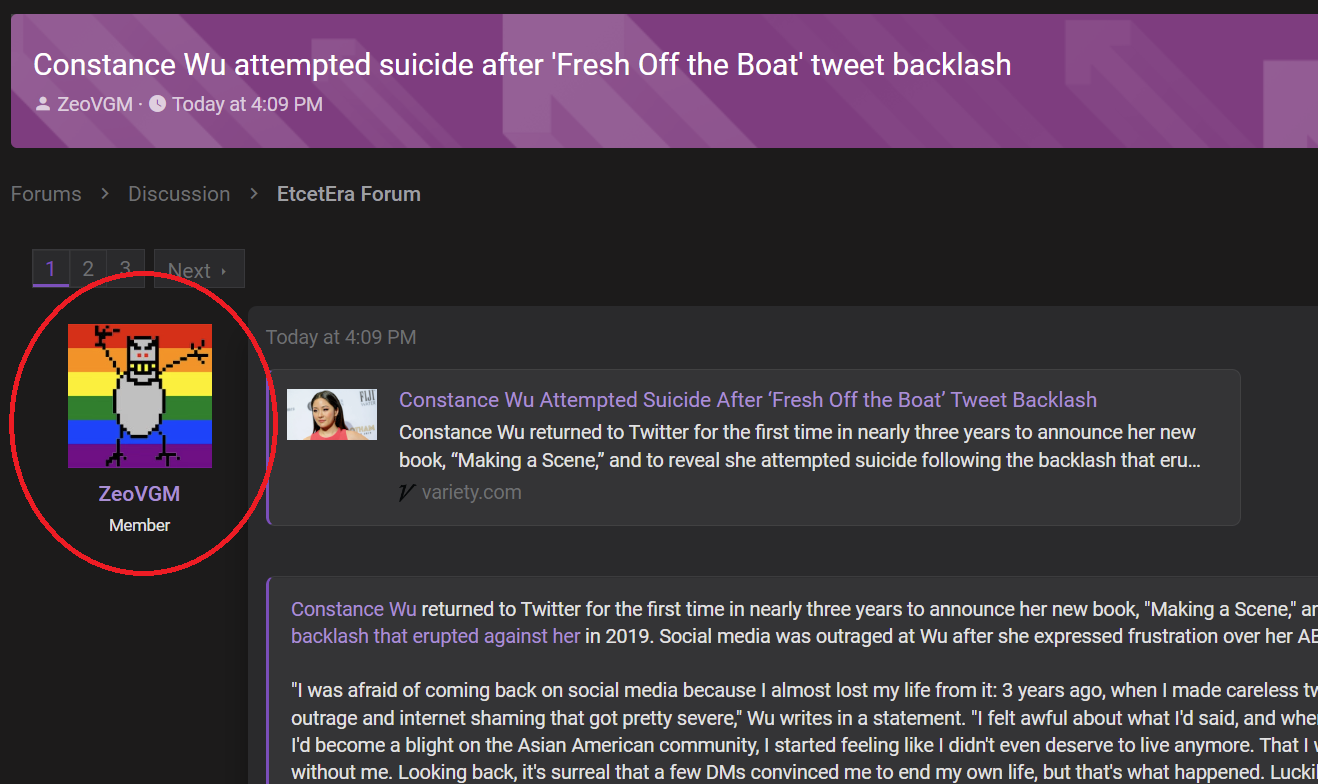Open the EtcetEra Forum breadcrumb

click(x=349, y=194)
